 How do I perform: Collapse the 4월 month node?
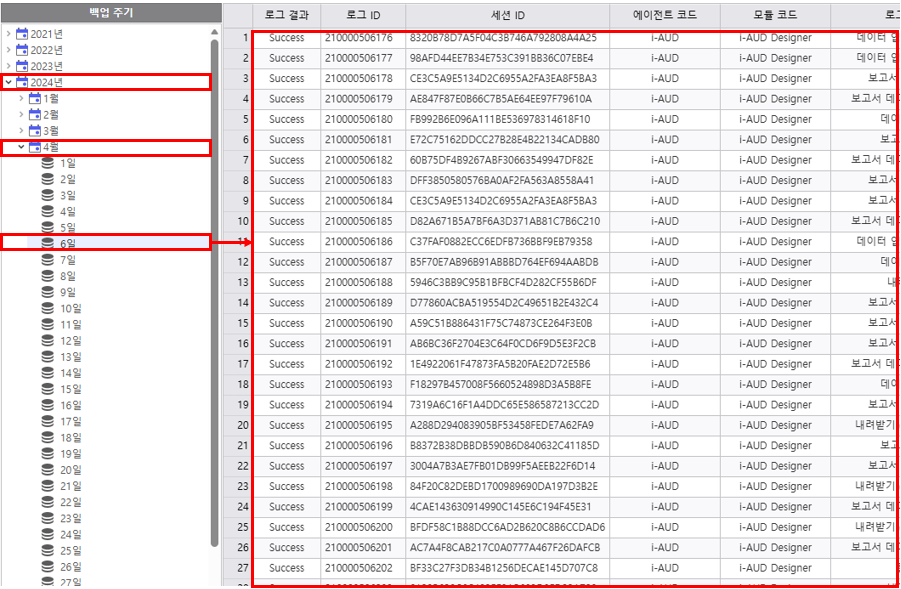tap(22, 147)
